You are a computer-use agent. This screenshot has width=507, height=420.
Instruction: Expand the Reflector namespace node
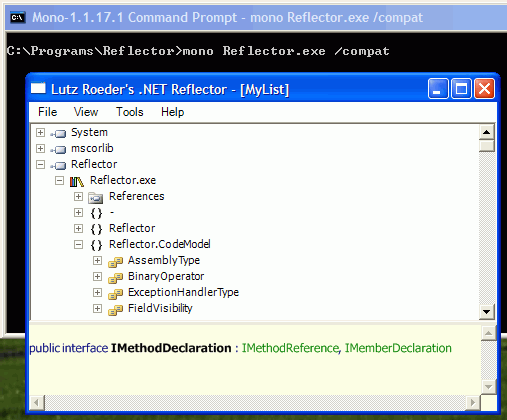(x=78, y=228)
